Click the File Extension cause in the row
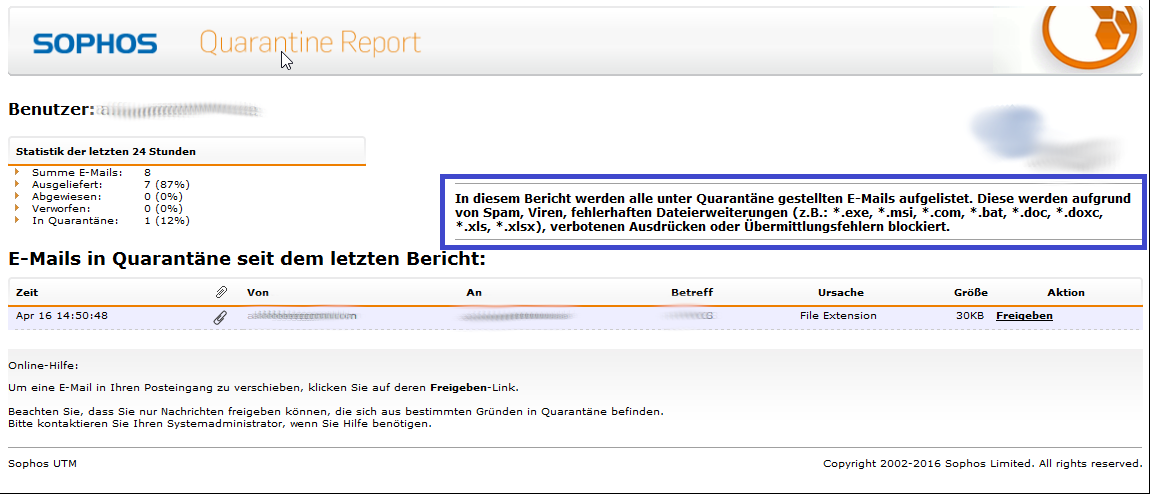1150x494 pixels. (838, 316)
